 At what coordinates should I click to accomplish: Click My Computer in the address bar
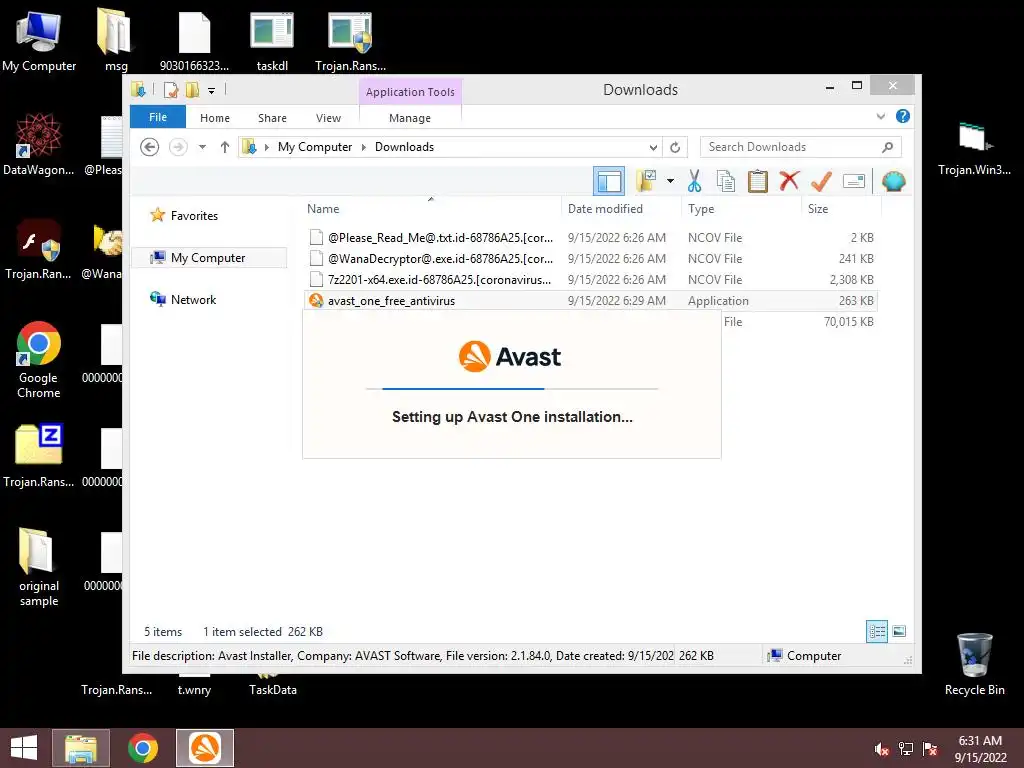tap(315, 147)
